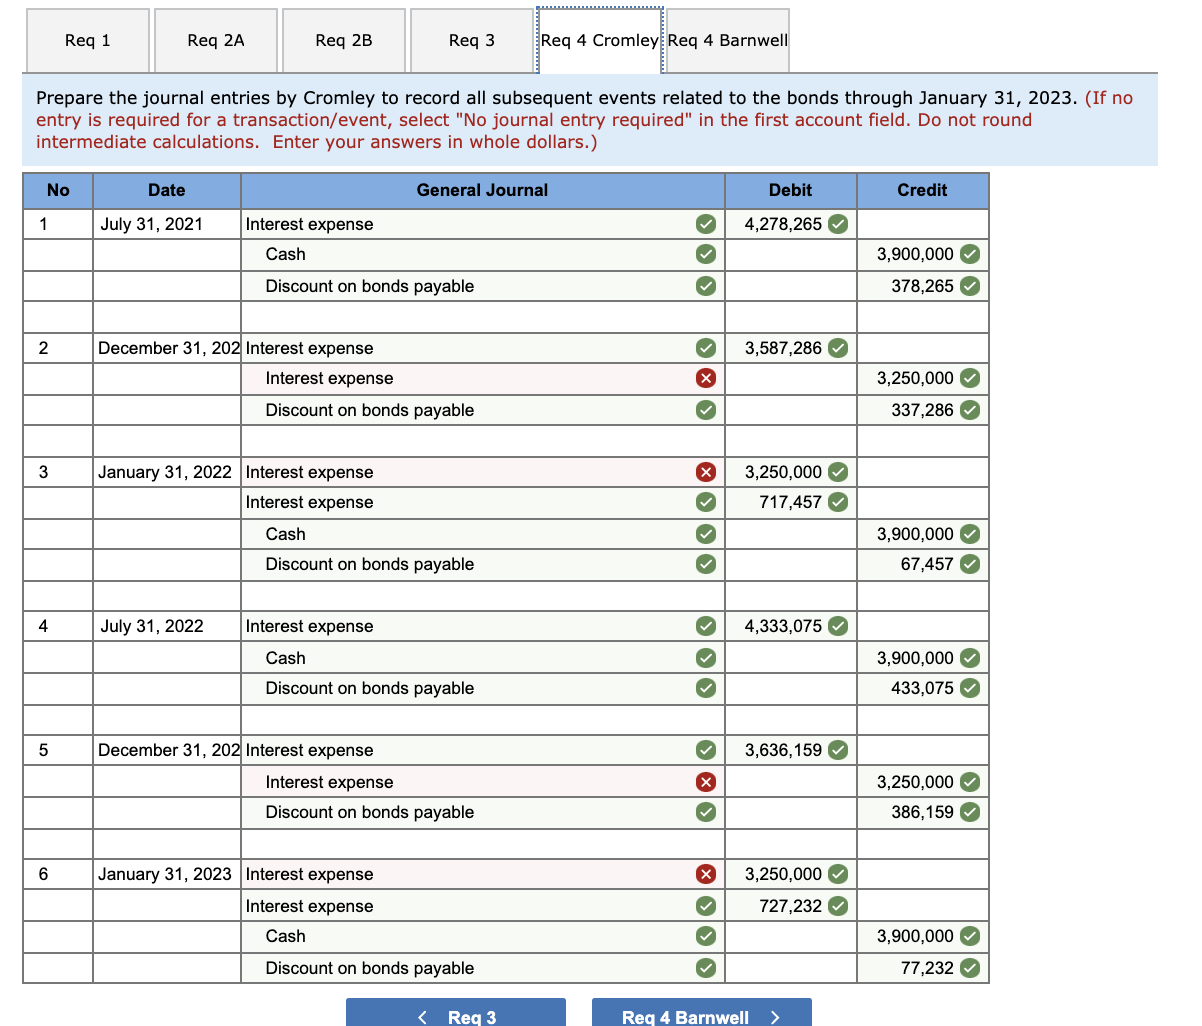This screenshot has height=1026, width=1202.
Task: Edit the 77,232 credit amount field
Action: (923, 968)
